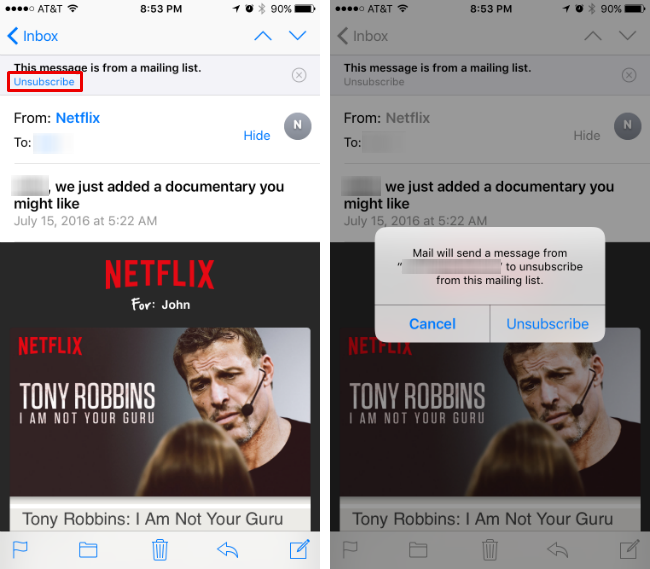Screen dimensions: 650x569
Task: Confirm Unsubscribe in the dialog
Action: pyautogui.click(x=547, y=324)
